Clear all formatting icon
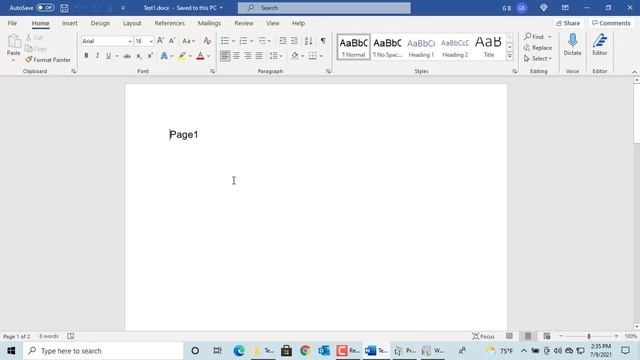640x360 pixels. click(x=207, y=40)
